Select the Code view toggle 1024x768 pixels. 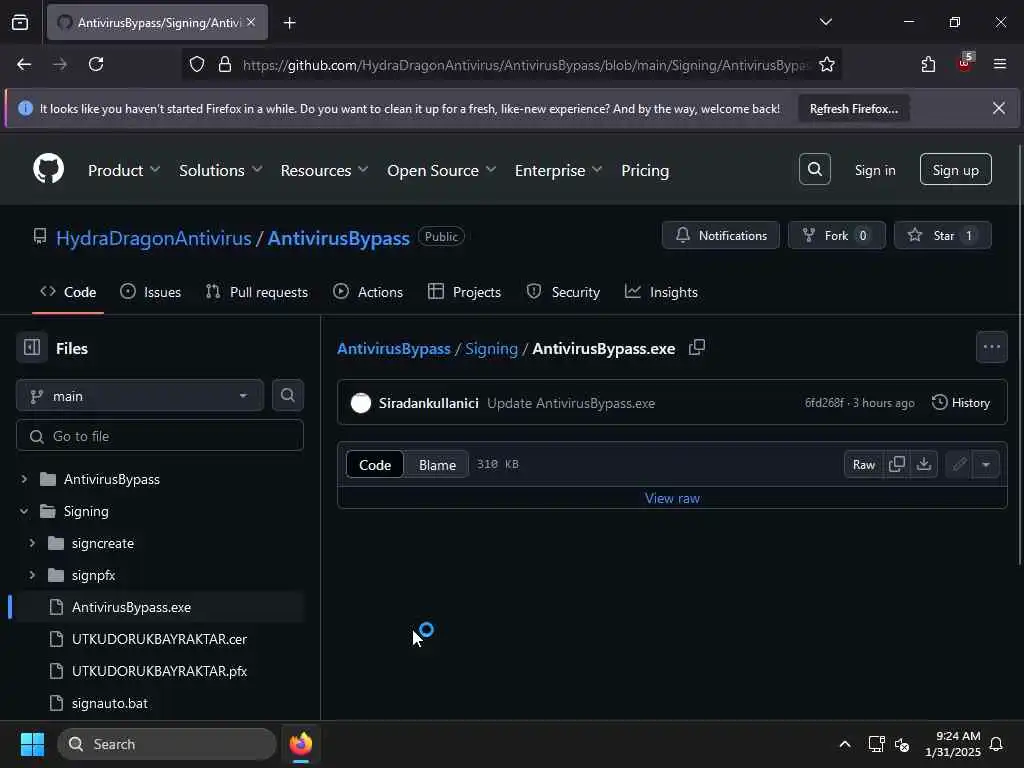coord(375,465)
